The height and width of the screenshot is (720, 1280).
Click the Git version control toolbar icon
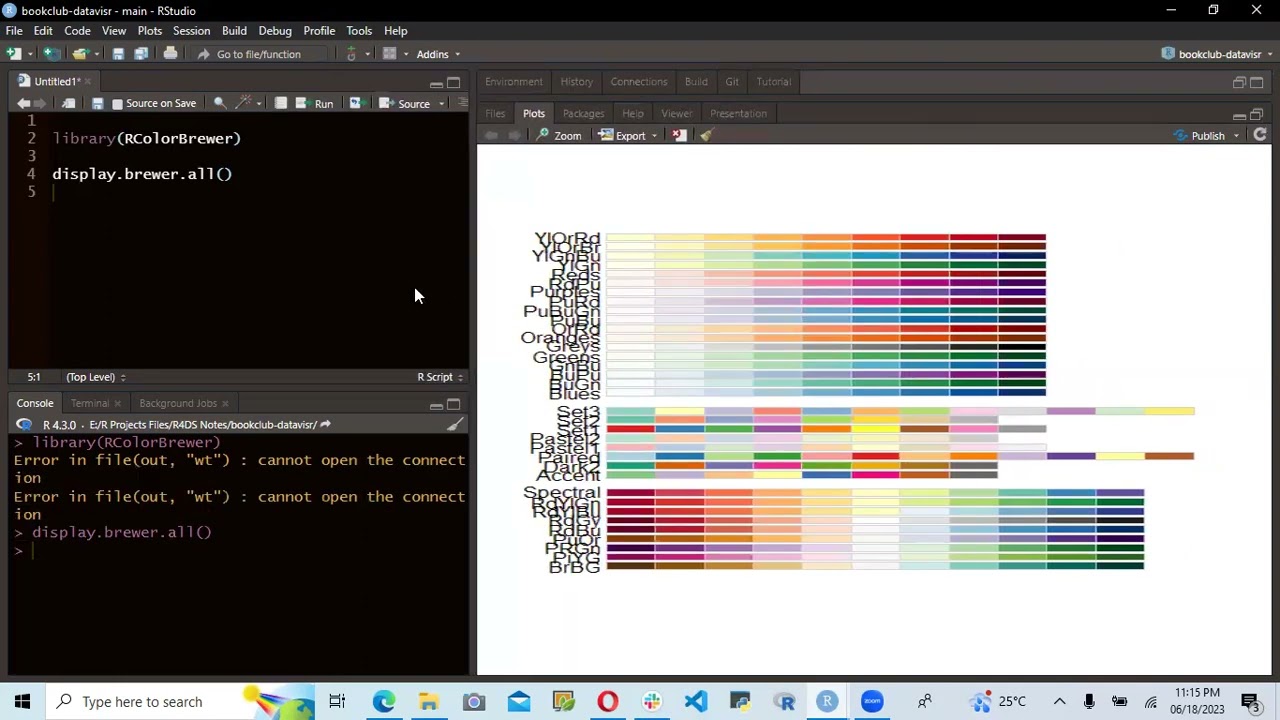coord(351,54)
